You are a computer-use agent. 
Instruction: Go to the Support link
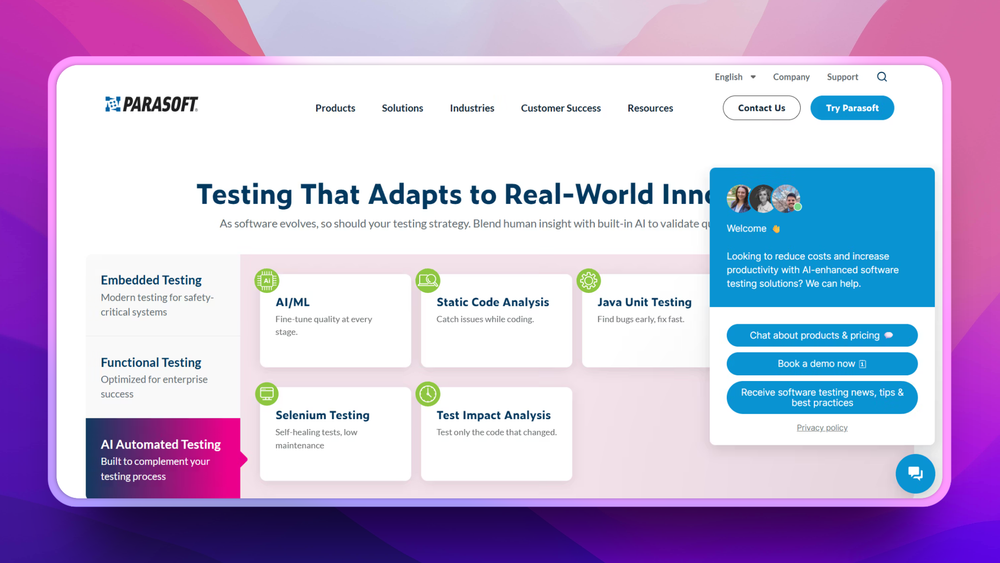click(842, 77)
